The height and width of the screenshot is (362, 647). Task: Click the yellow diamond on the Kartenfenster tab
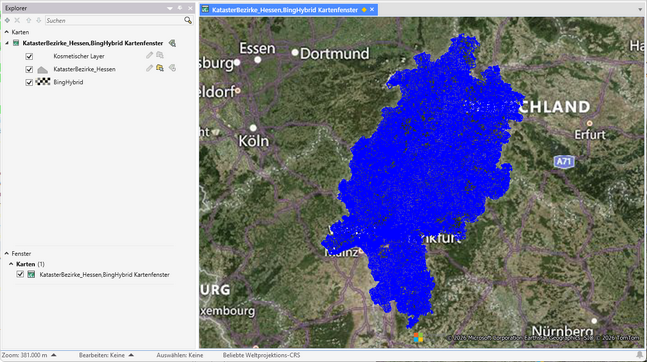click(364, 9)
